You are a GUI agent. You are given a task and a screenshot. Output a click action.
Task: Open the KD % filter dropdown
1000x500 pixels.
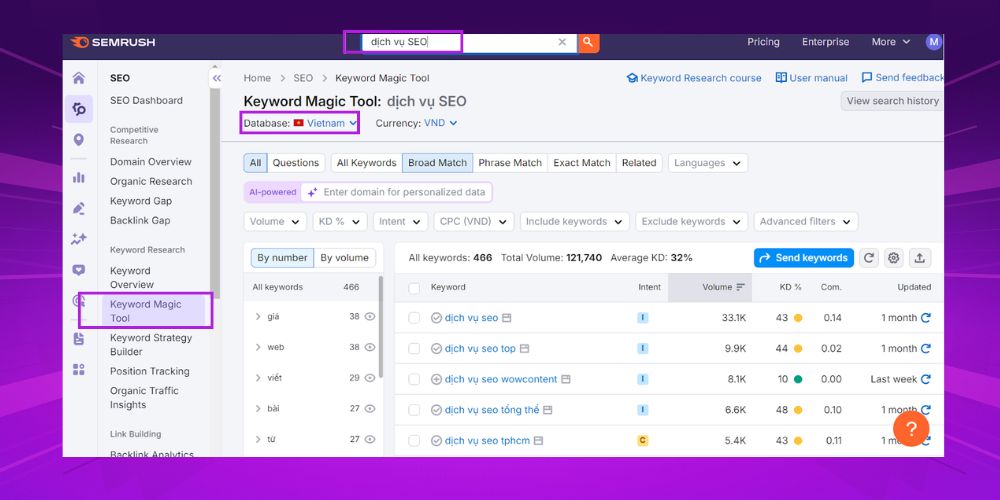pos(340,222)
